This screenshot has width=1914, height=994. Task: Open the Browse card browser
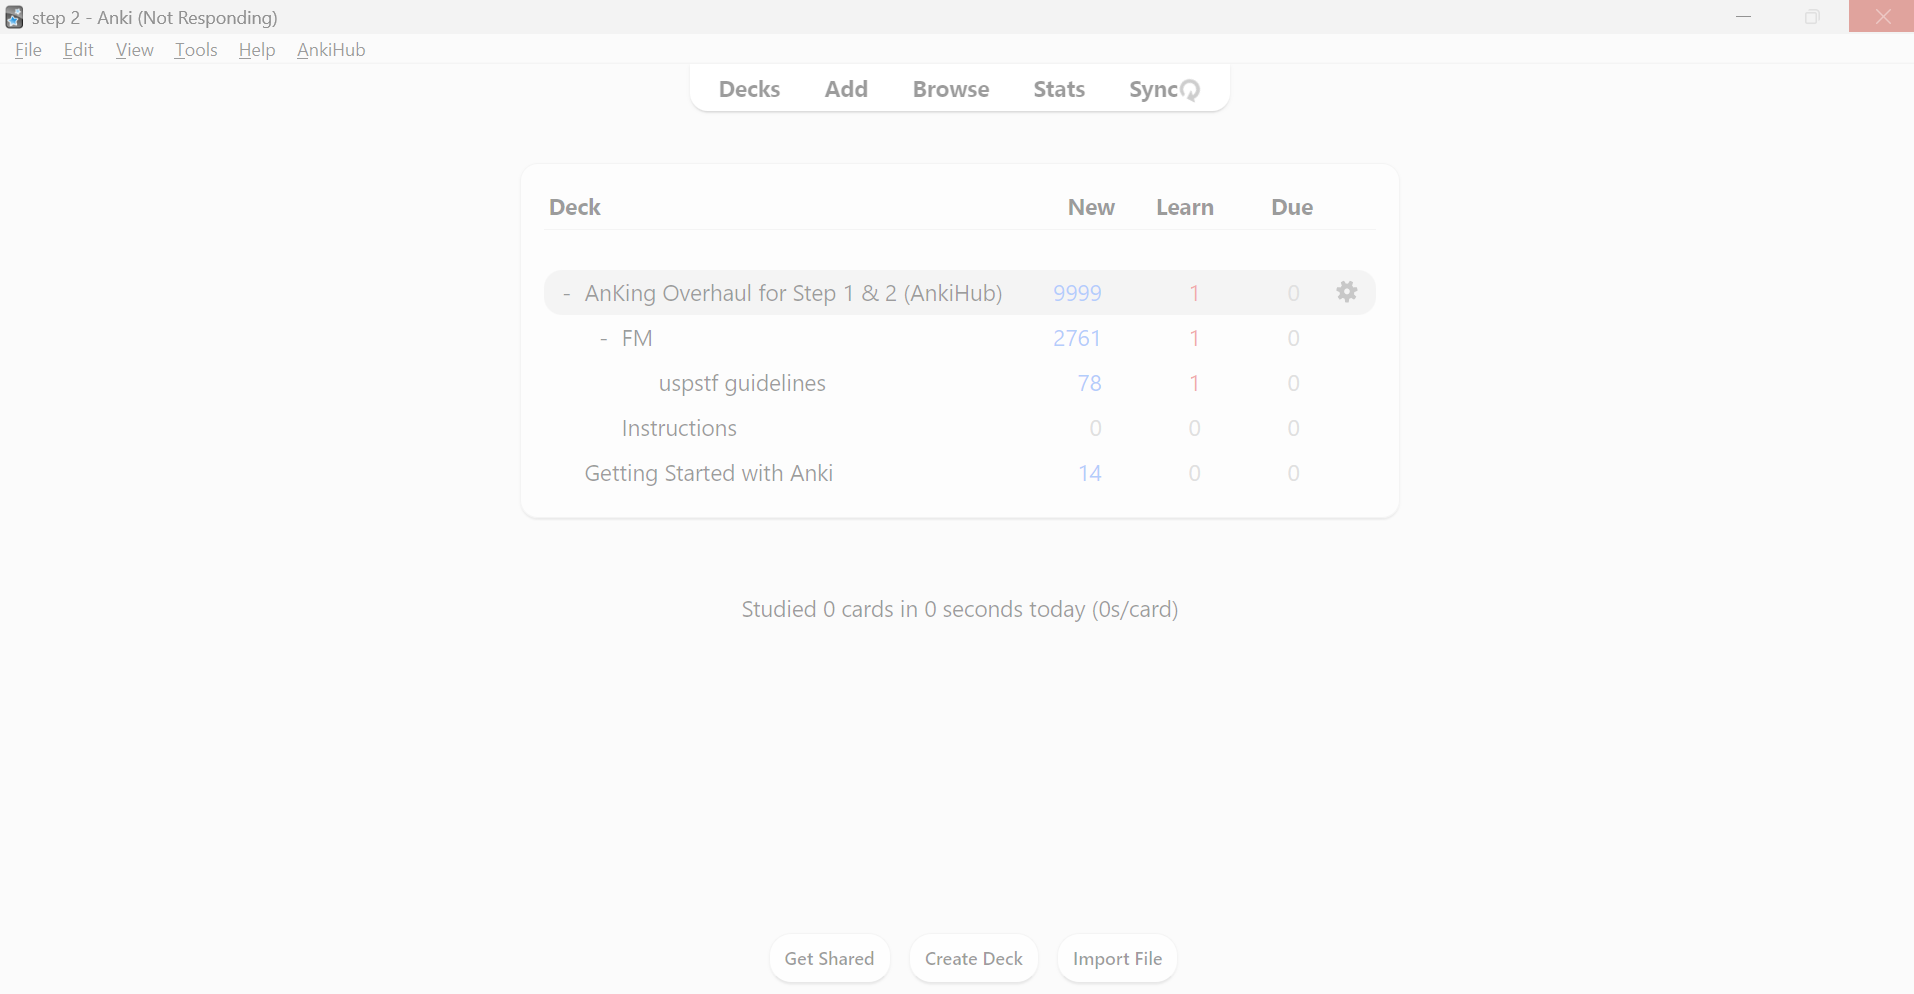pyautogui.click(x=951, y=89)
